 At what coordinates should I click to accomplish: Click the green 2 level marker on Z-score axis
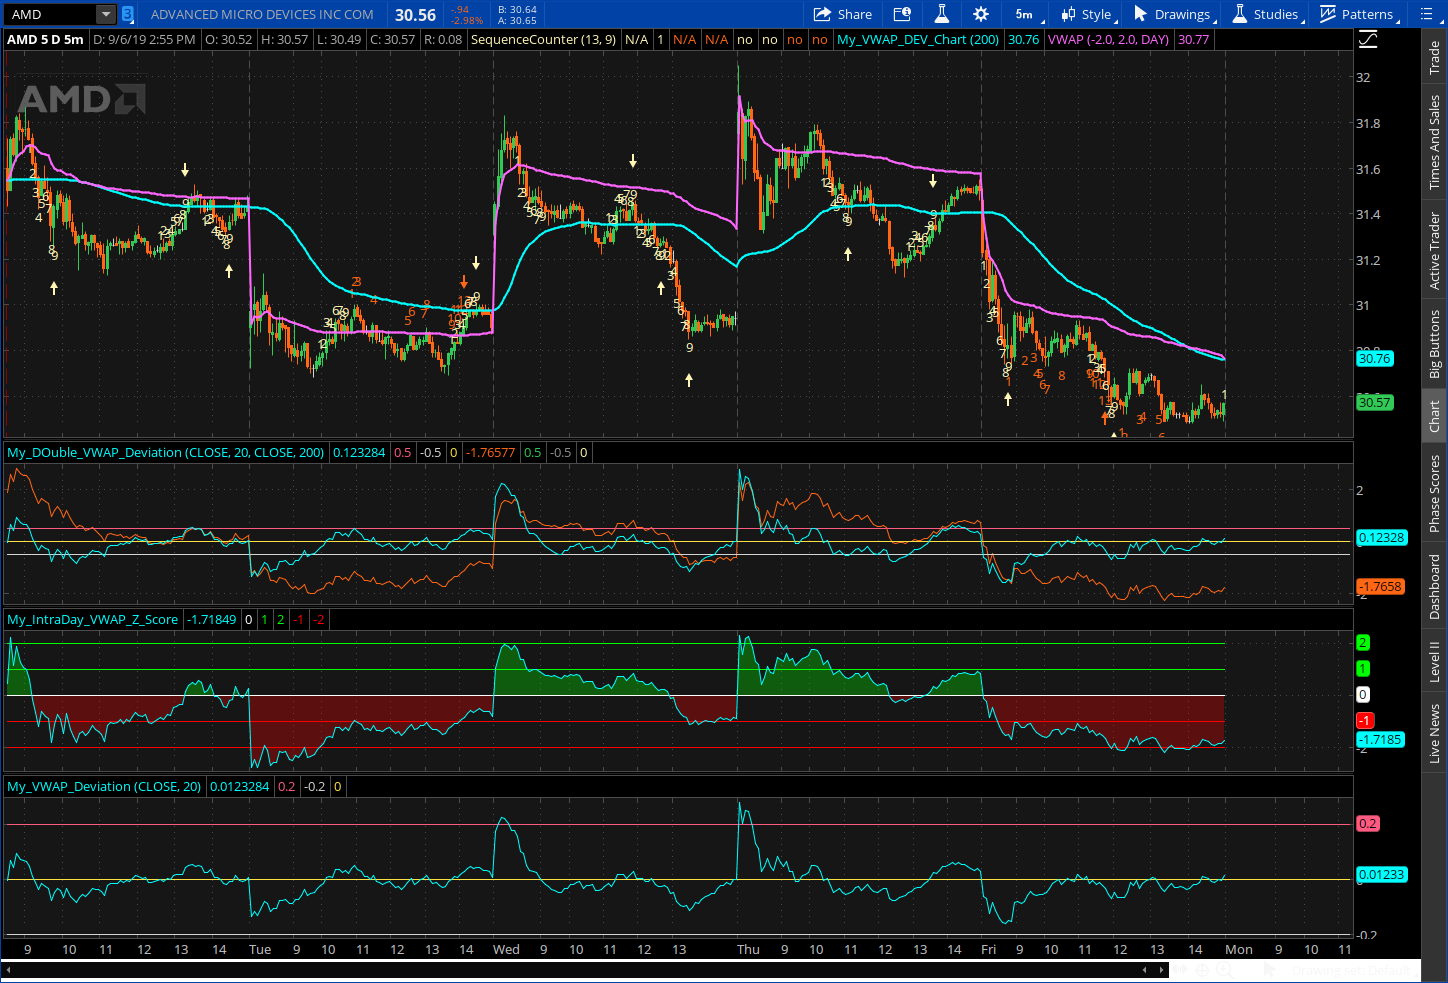pyautogui.click(x=1362, y=643)
